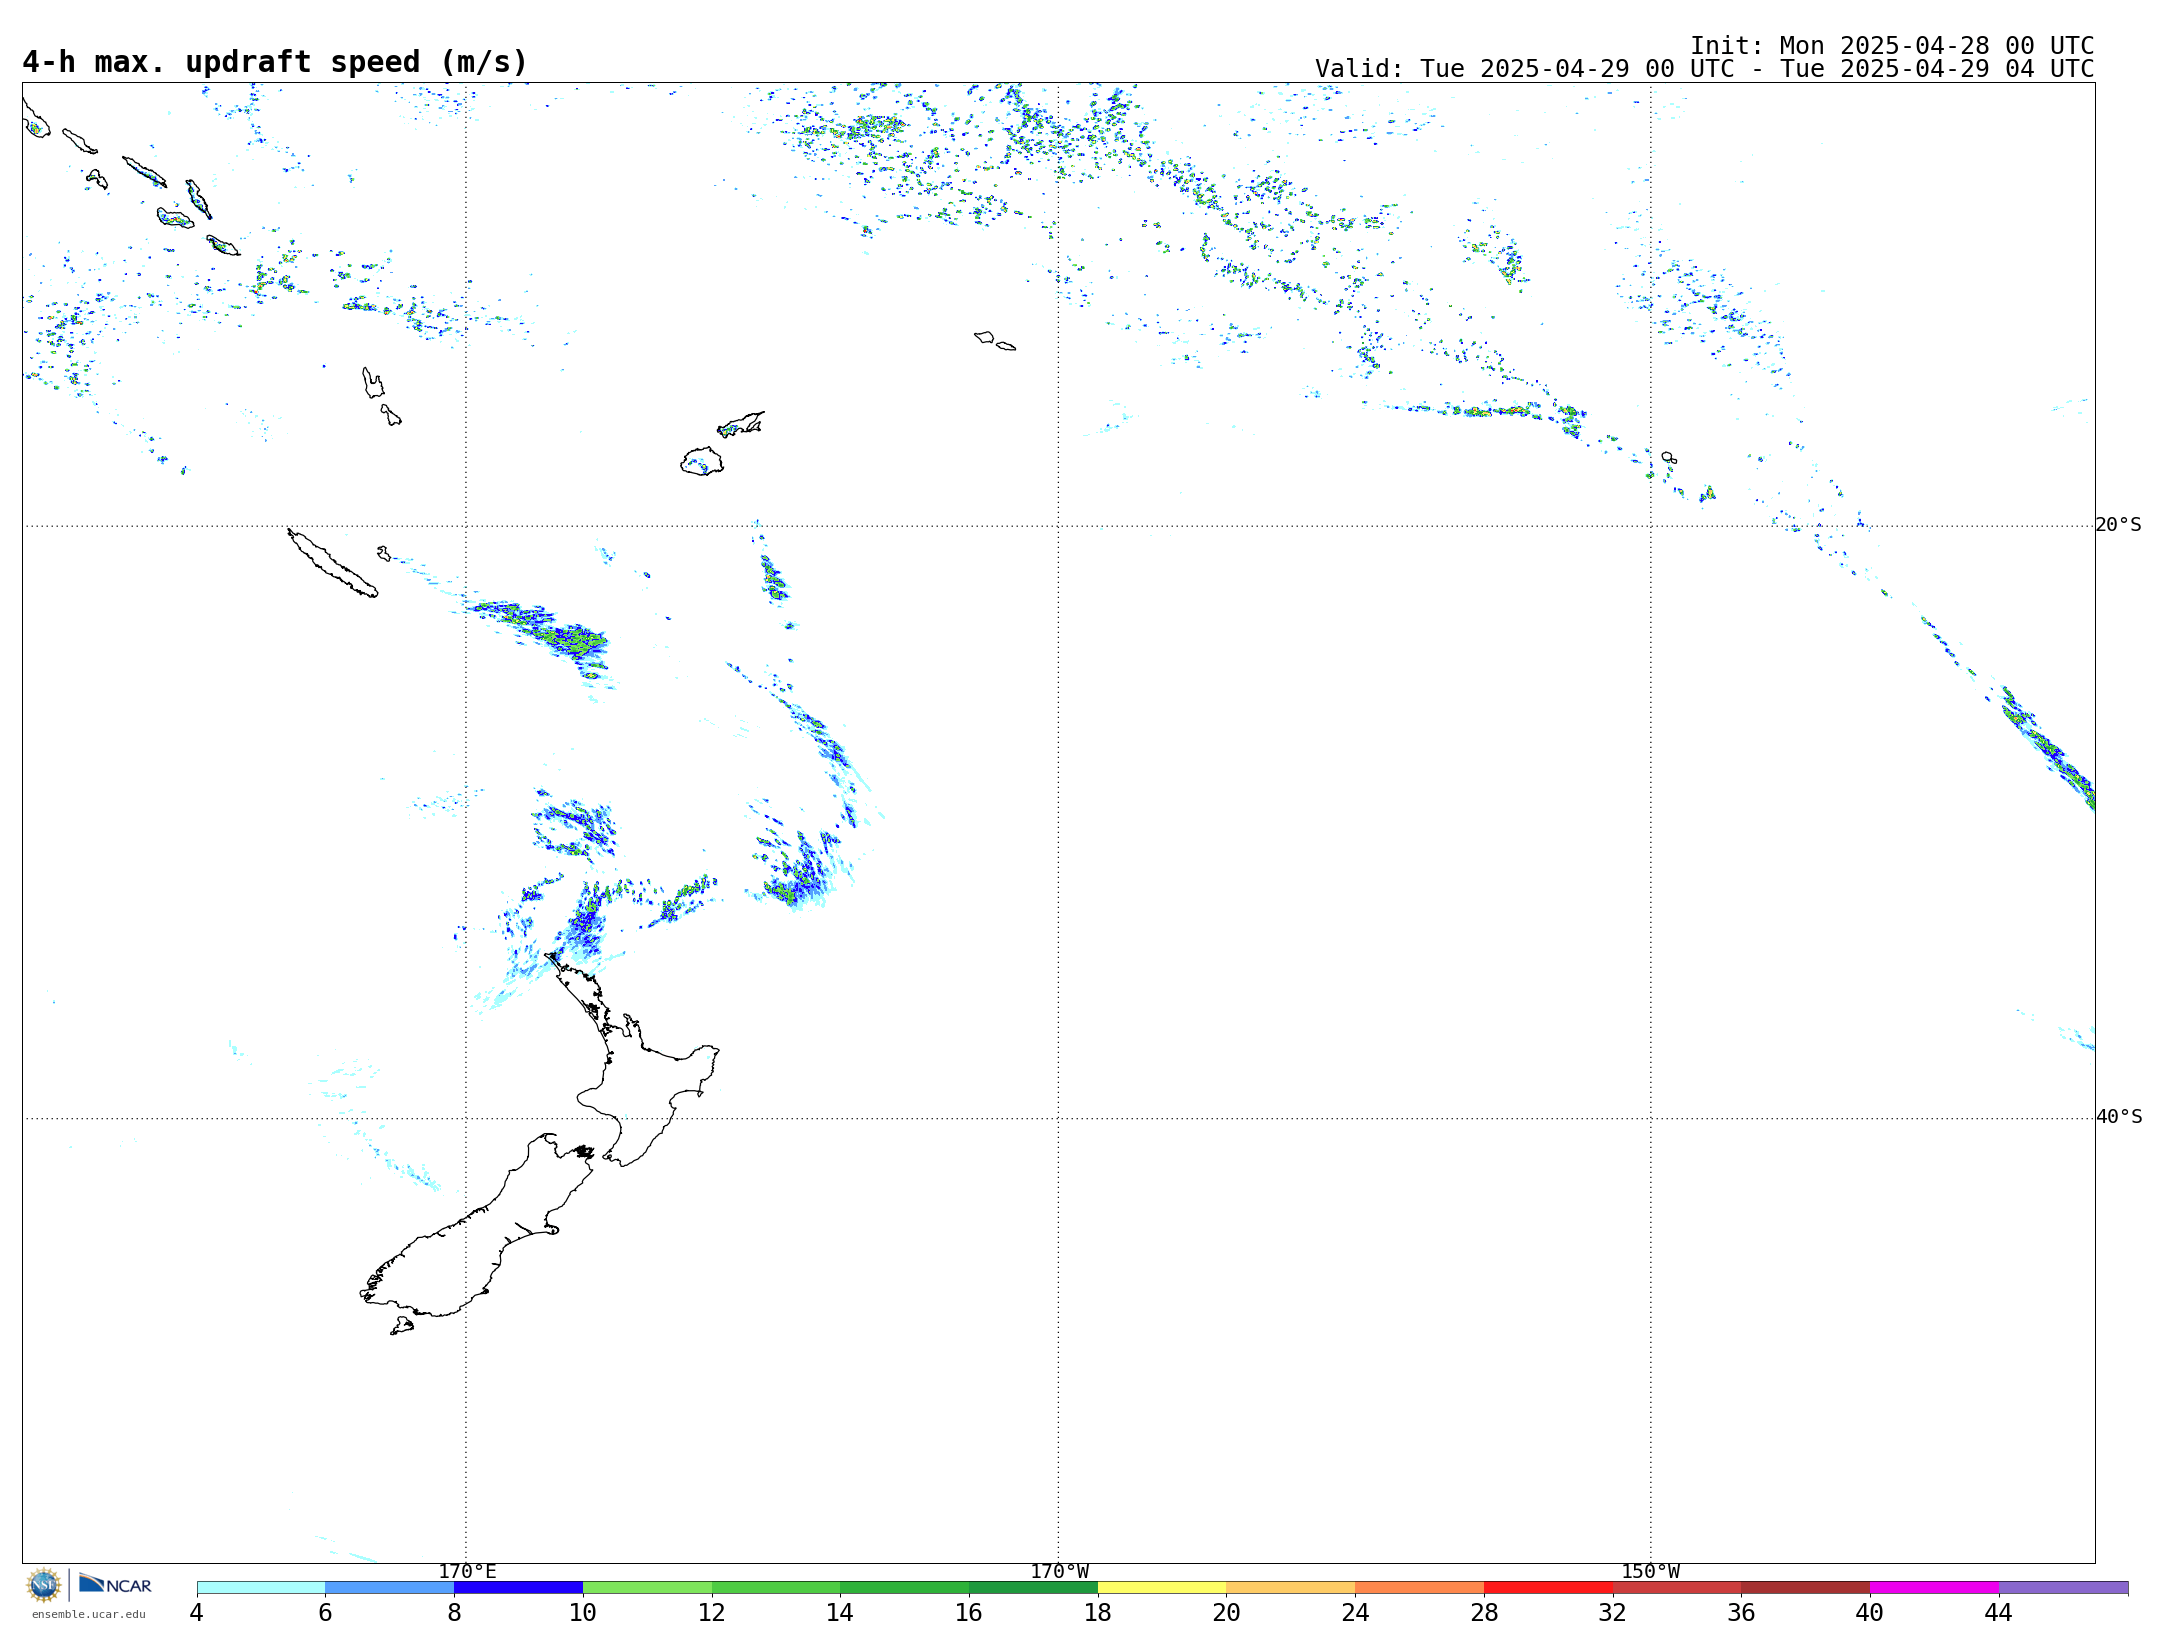Choose the magenta 40–44 m/s swatch

tap(1934, 1588)
